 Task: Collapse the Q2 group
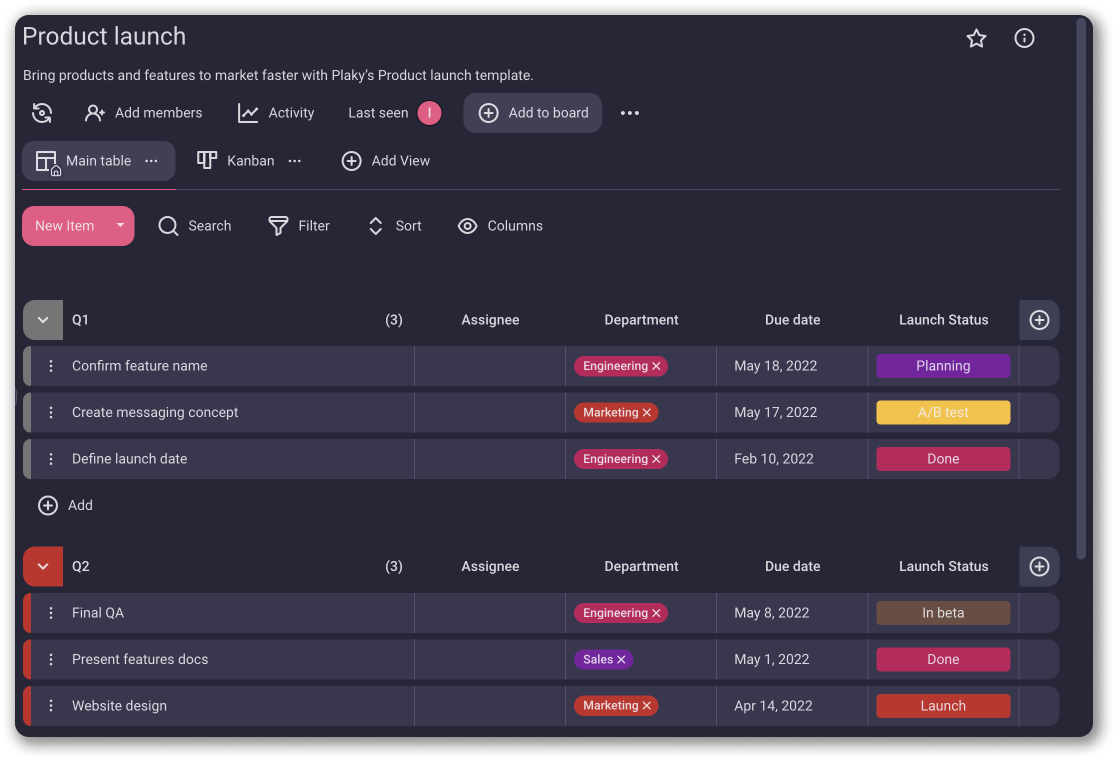pos(42,566)
